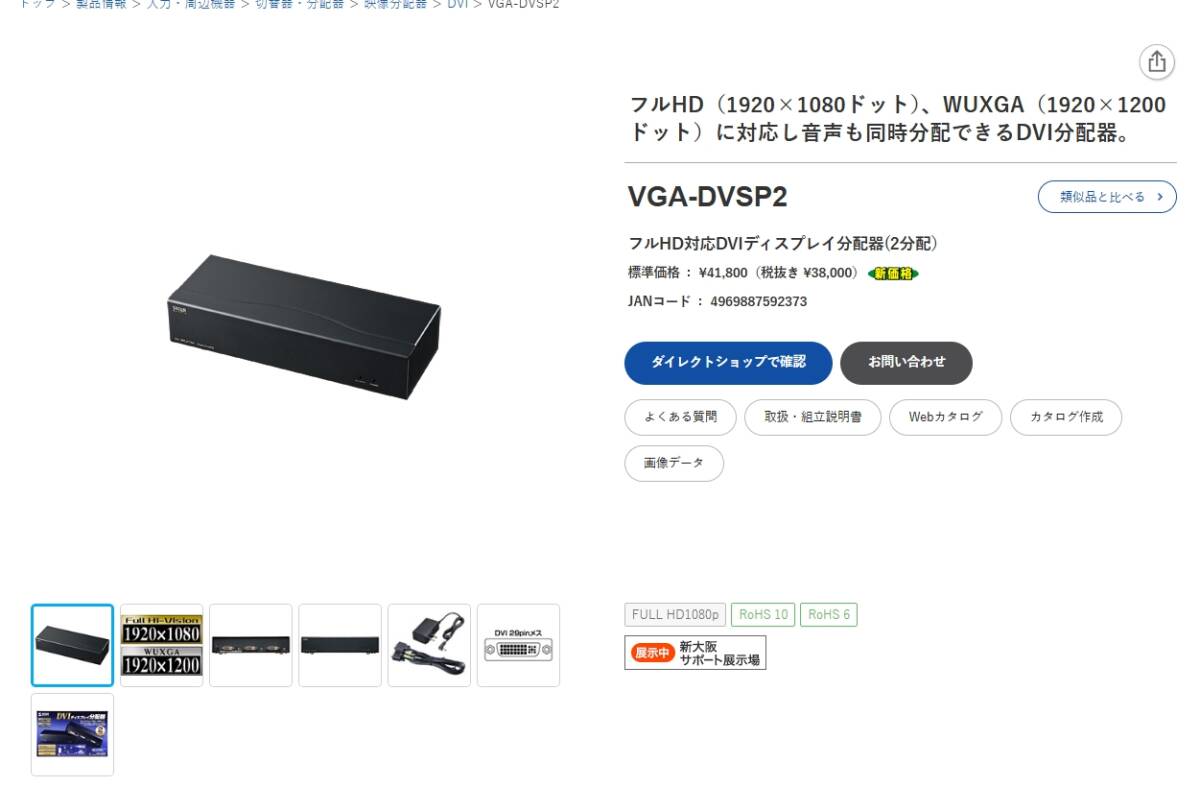1200x810 pixels.
Task: Click ダイレクトショップで確認 blue button
Action: [728, 363]
